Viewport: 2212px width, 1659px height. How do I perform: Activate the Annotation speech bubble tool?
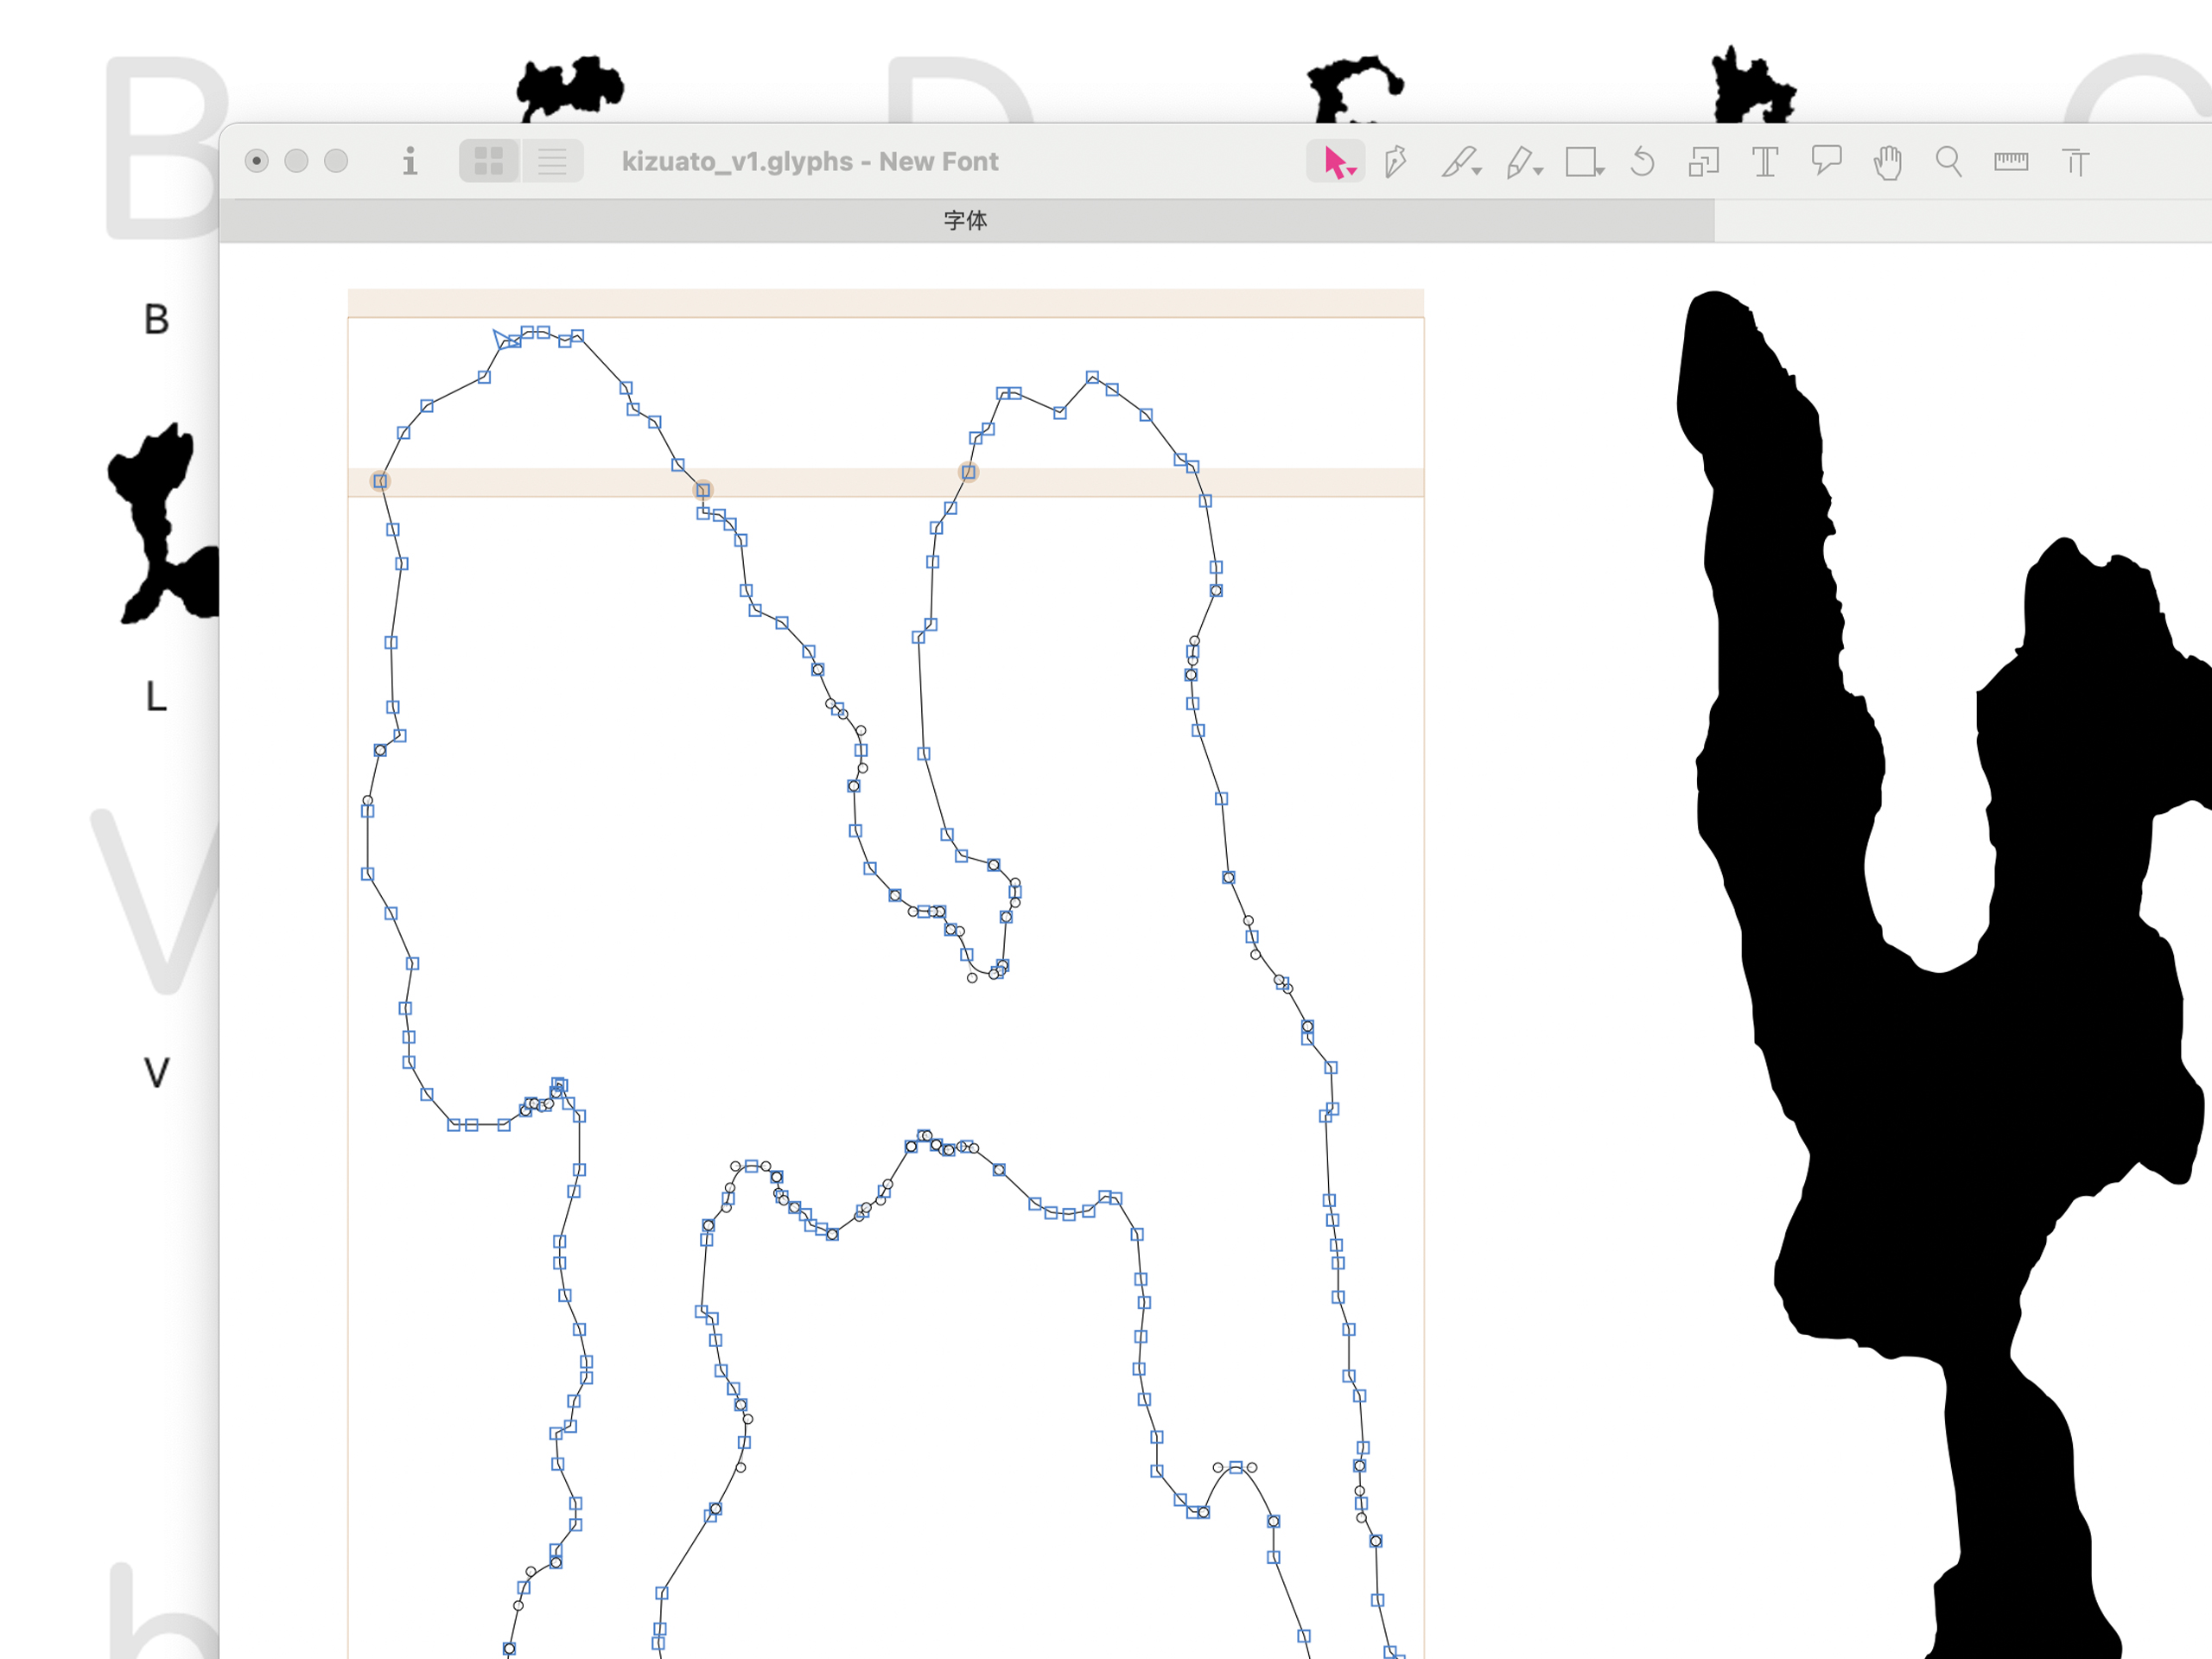[1826, 161]
